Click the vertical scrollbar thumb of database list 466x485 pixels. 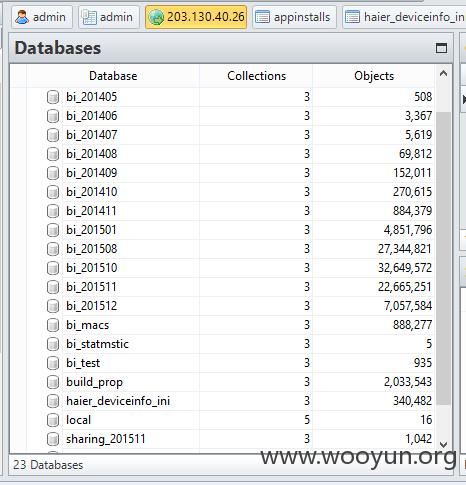pyautogui.click(x=443, y=259)
